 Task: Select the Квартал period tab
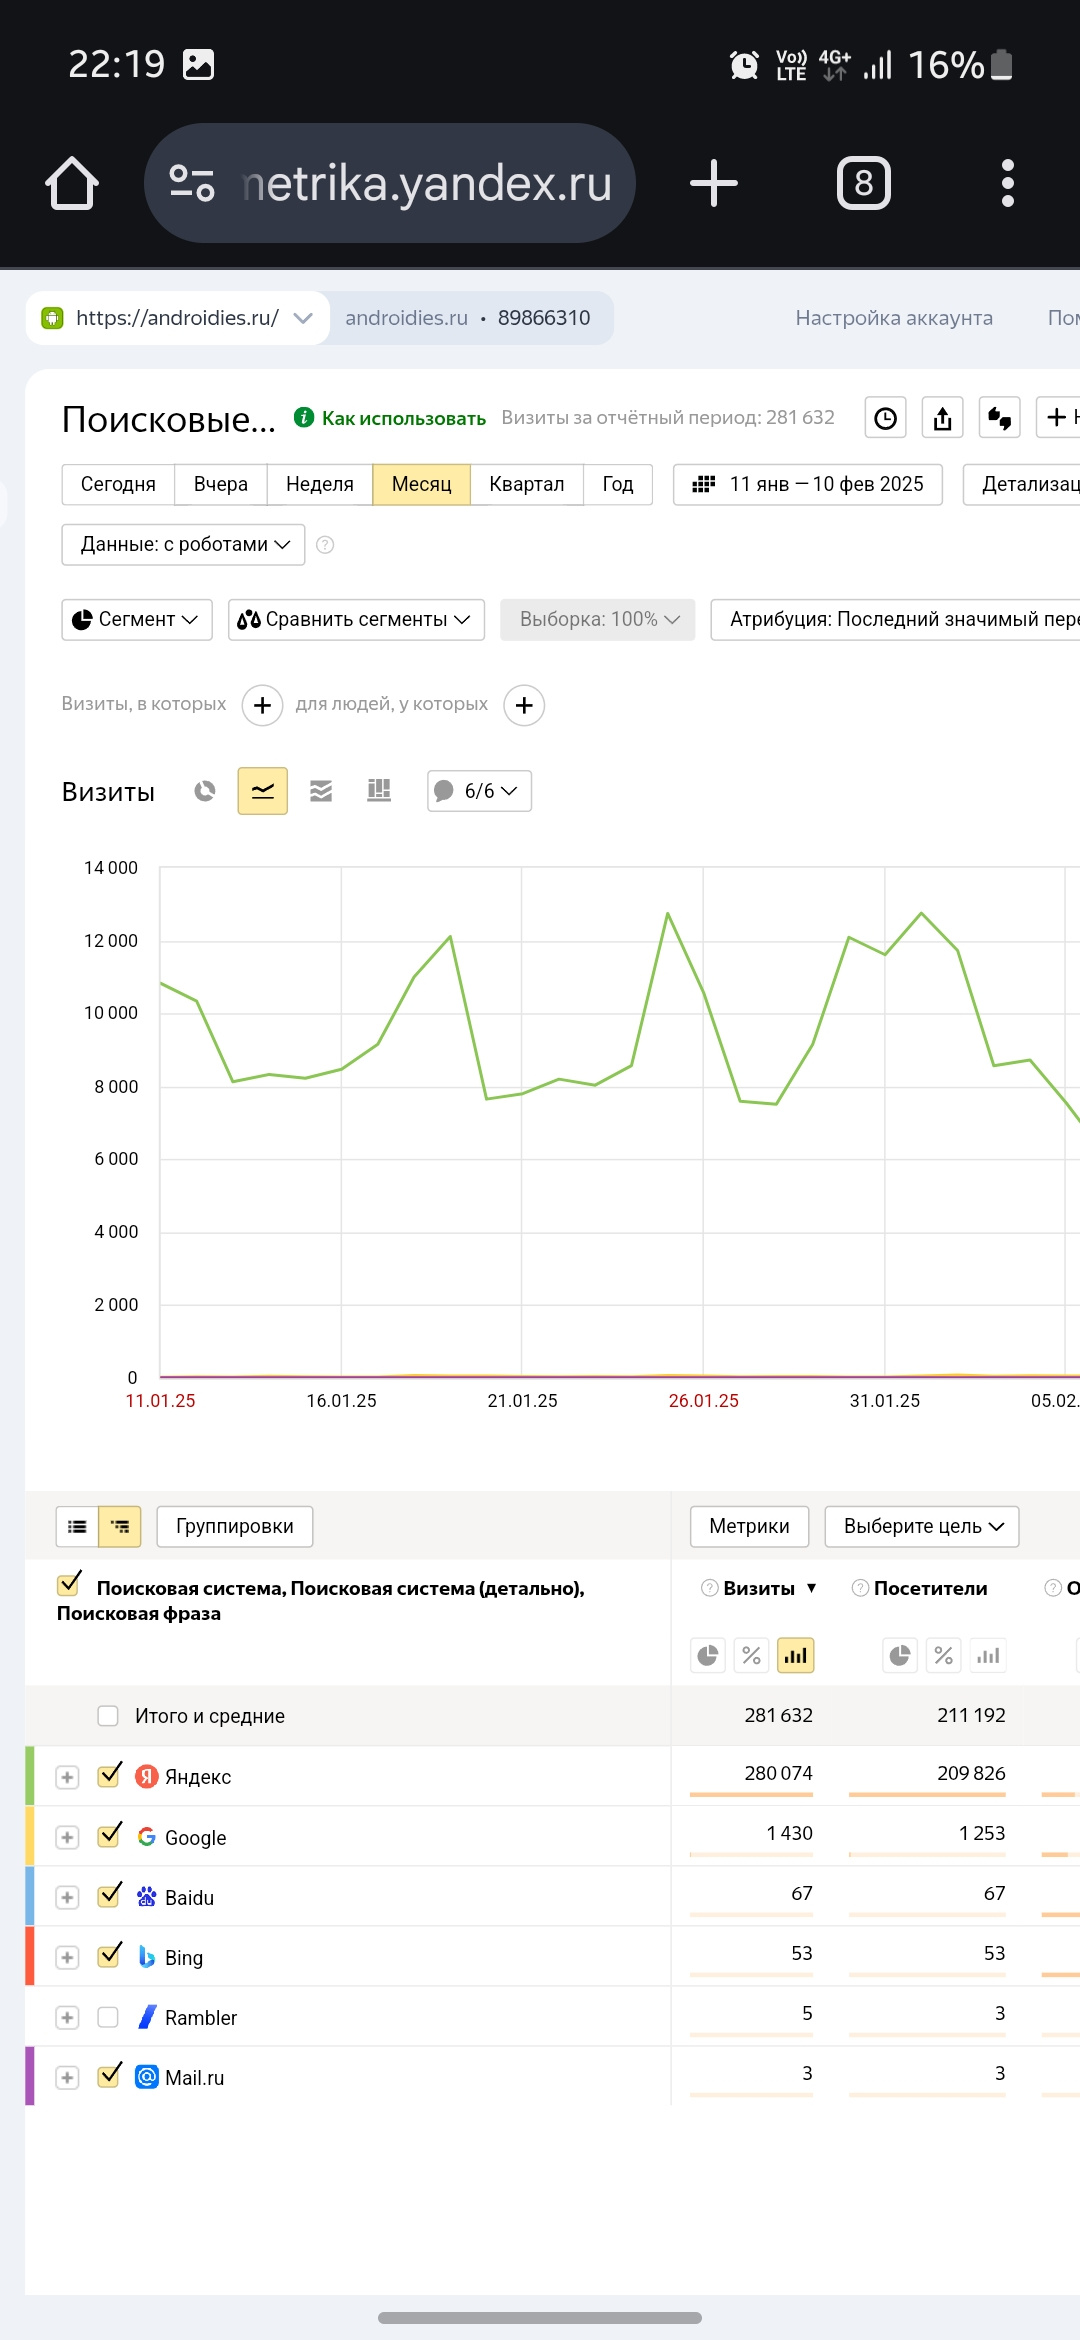point(527,484)
